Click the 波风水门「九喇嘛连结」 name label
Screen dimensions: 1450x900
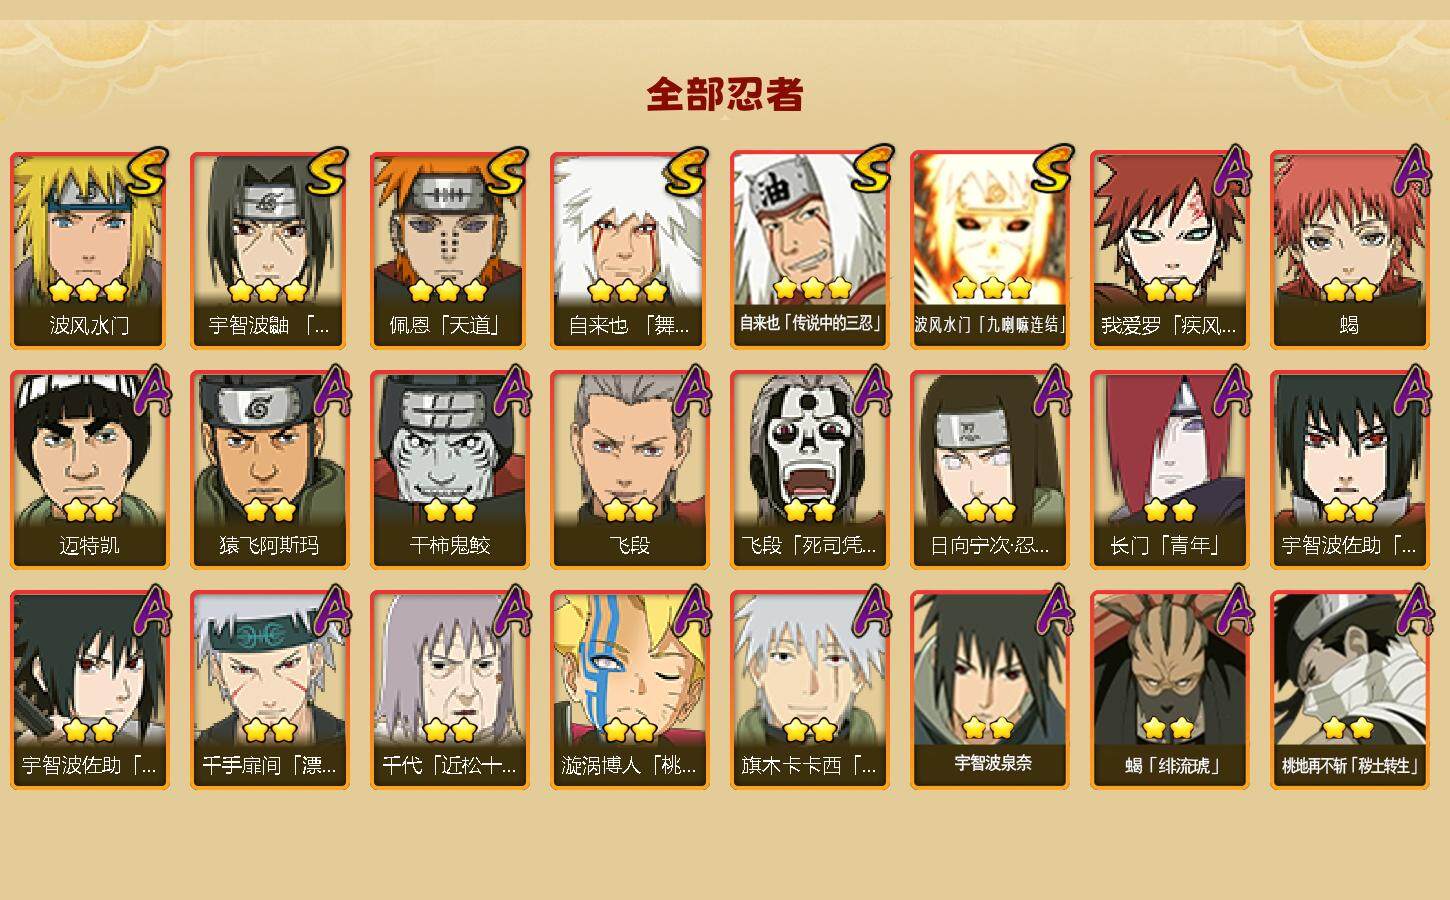(989, 324)
